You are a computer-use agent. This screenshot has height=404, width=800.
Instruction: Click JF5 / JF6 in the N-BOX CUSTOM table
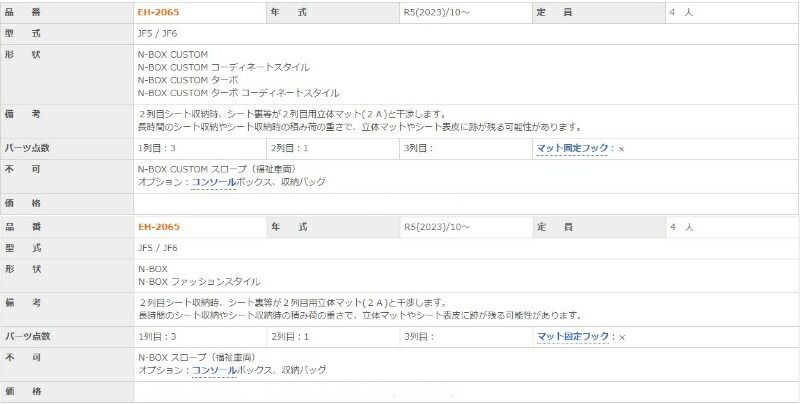(157, 34)
